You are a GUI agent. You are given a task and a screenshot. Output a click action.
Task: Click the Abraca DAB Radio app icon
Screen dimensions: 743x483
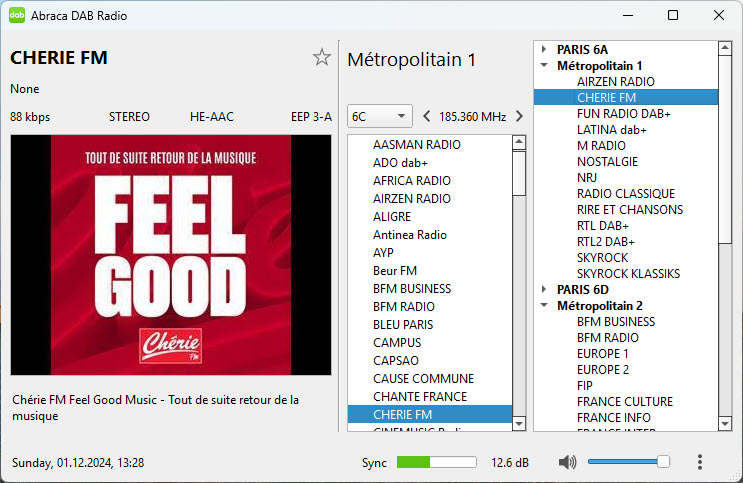coord(17,15)
